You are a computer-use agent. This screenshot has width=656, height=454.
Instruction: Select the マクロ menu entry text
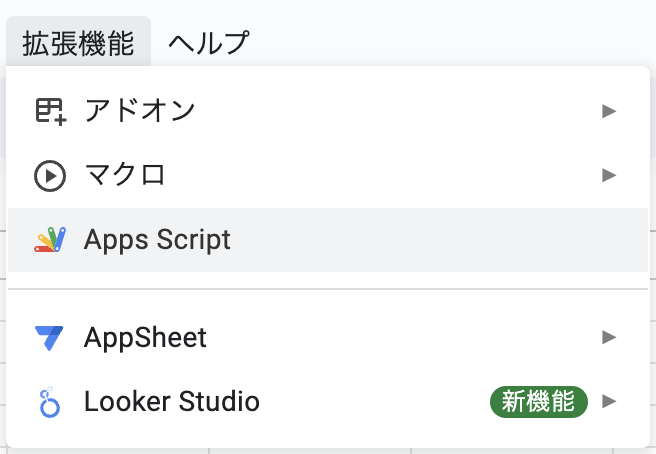pyautogui.click(x=125, y=175)
